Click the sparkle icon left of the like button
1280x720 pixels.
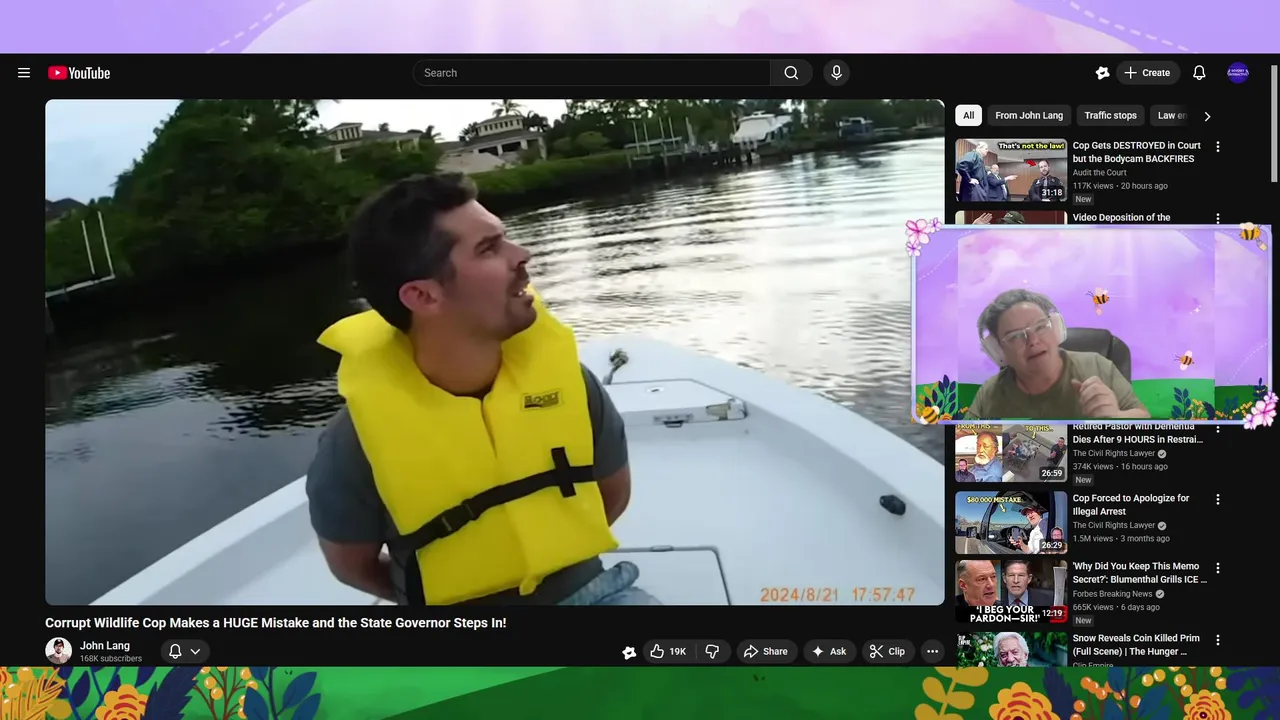click(x=629, y=652)
